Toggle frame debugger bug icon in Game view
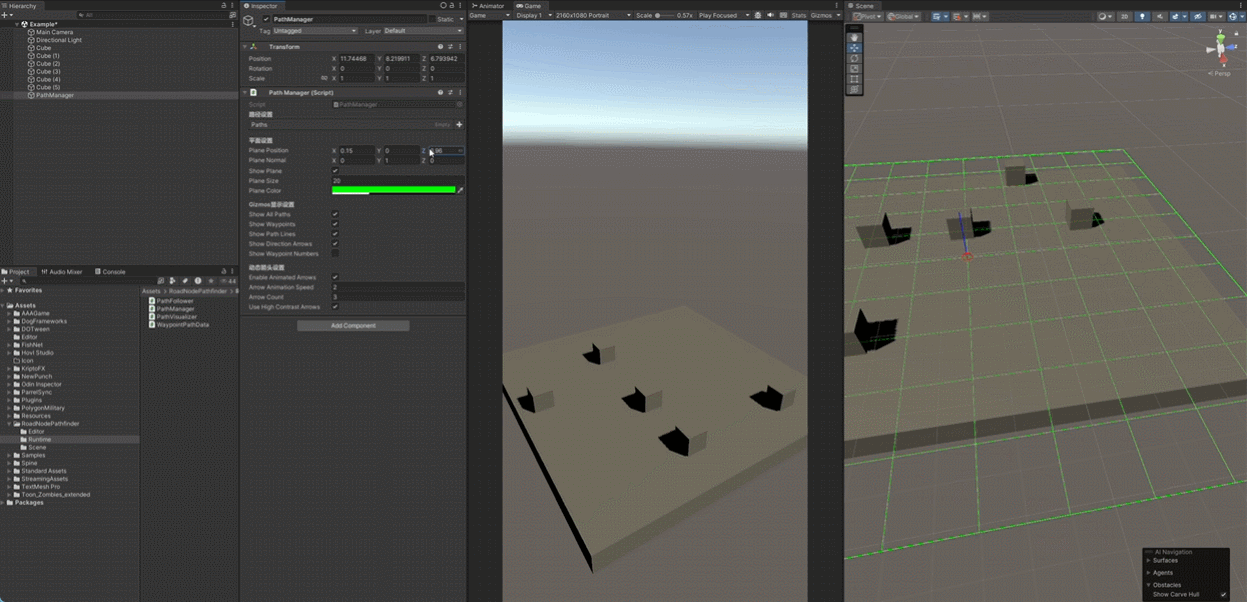This screenshot has height=602, width=1247. (x=758, y=16)
